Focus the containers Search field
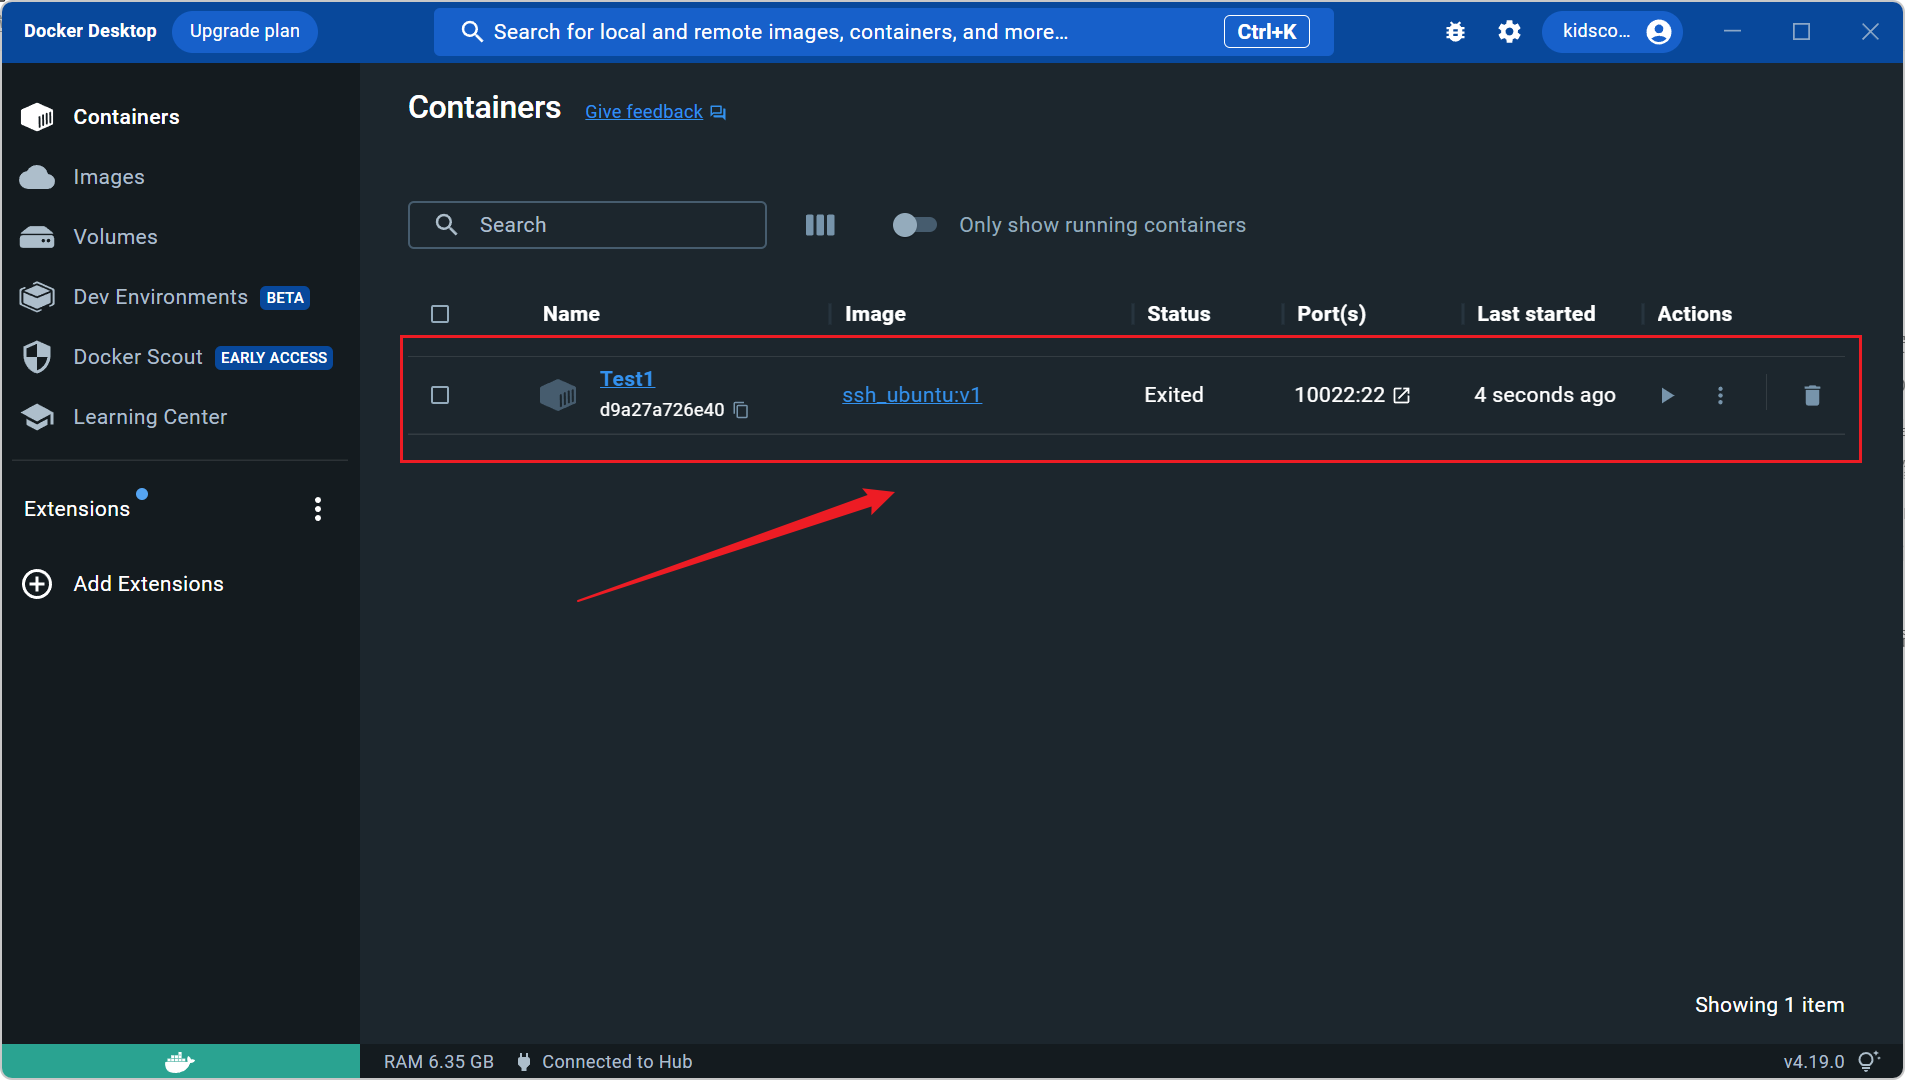1905x1080 pixels. tap(587, 225)
